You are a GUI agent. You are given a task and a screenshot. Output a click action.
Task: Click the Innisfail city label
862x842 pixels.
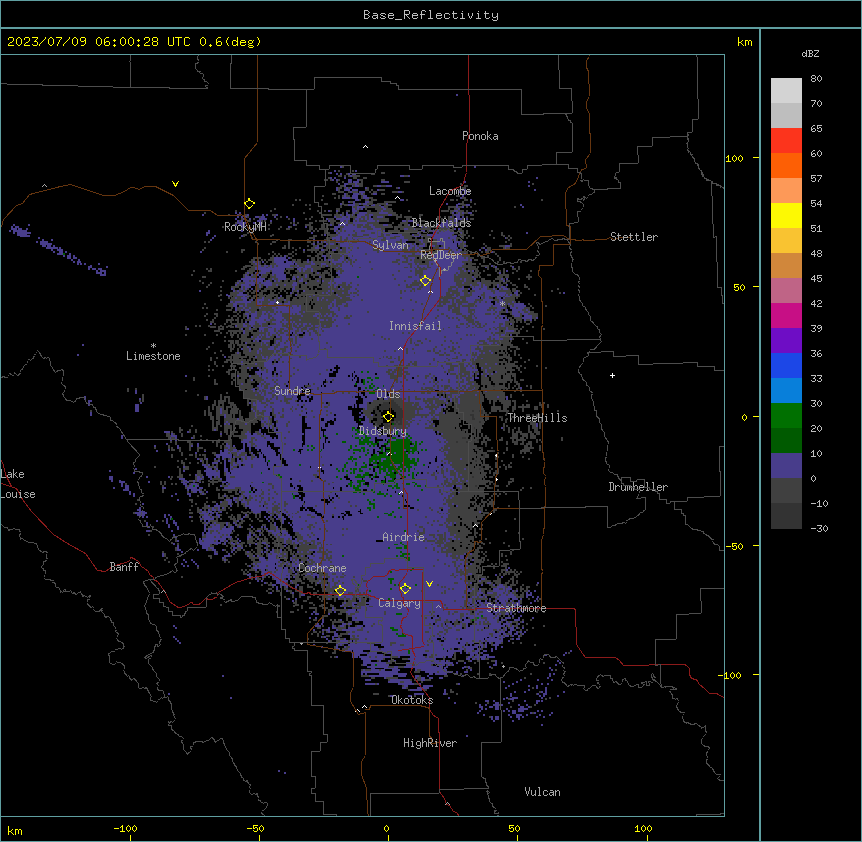tap(415, 326)
